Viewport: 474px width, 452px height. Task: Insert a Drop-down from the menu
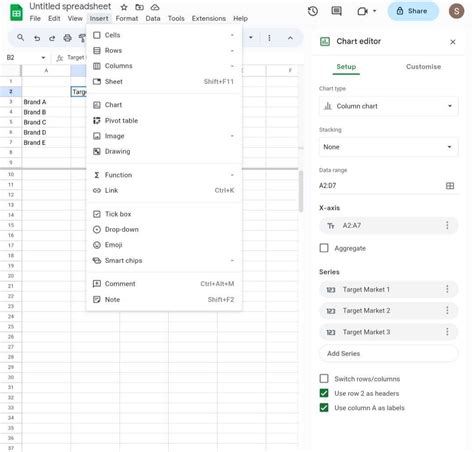click(164, 229)
